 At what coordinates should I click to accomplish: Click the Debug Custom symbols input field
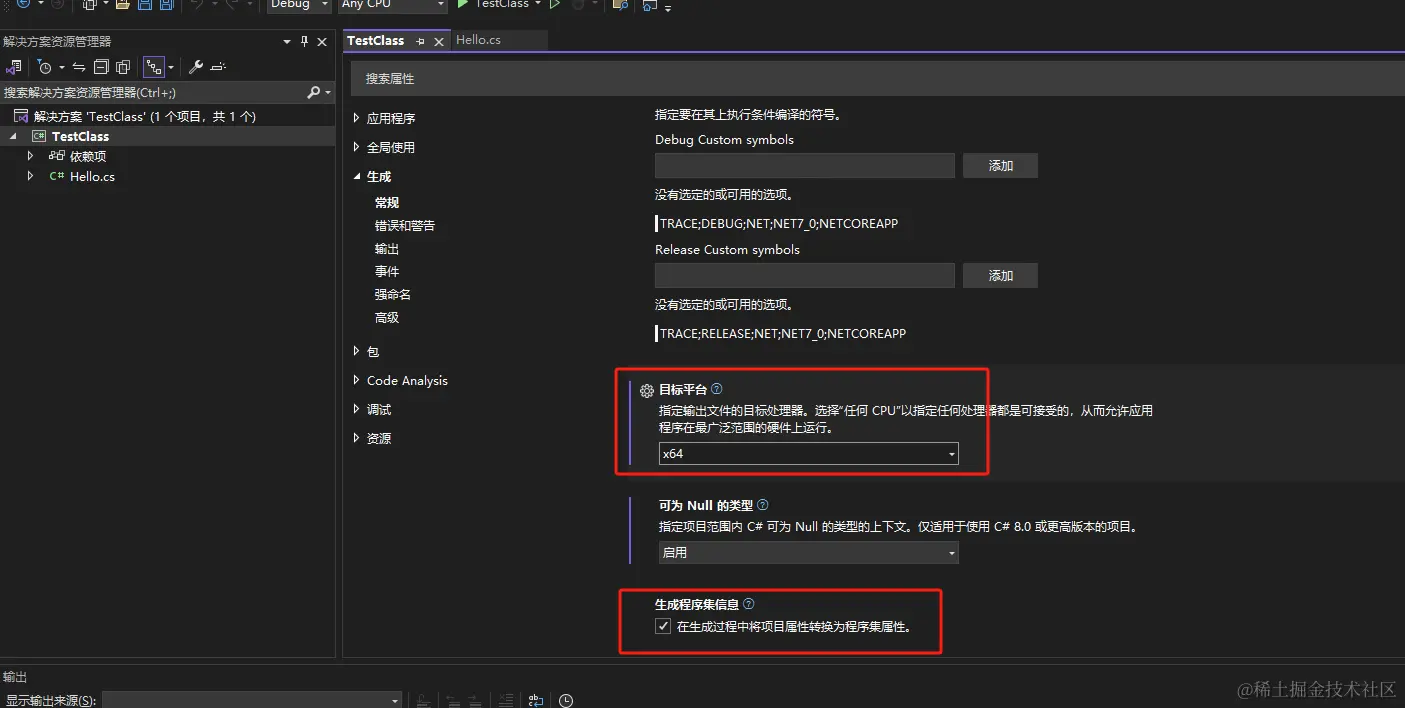[x=805, y=166]
